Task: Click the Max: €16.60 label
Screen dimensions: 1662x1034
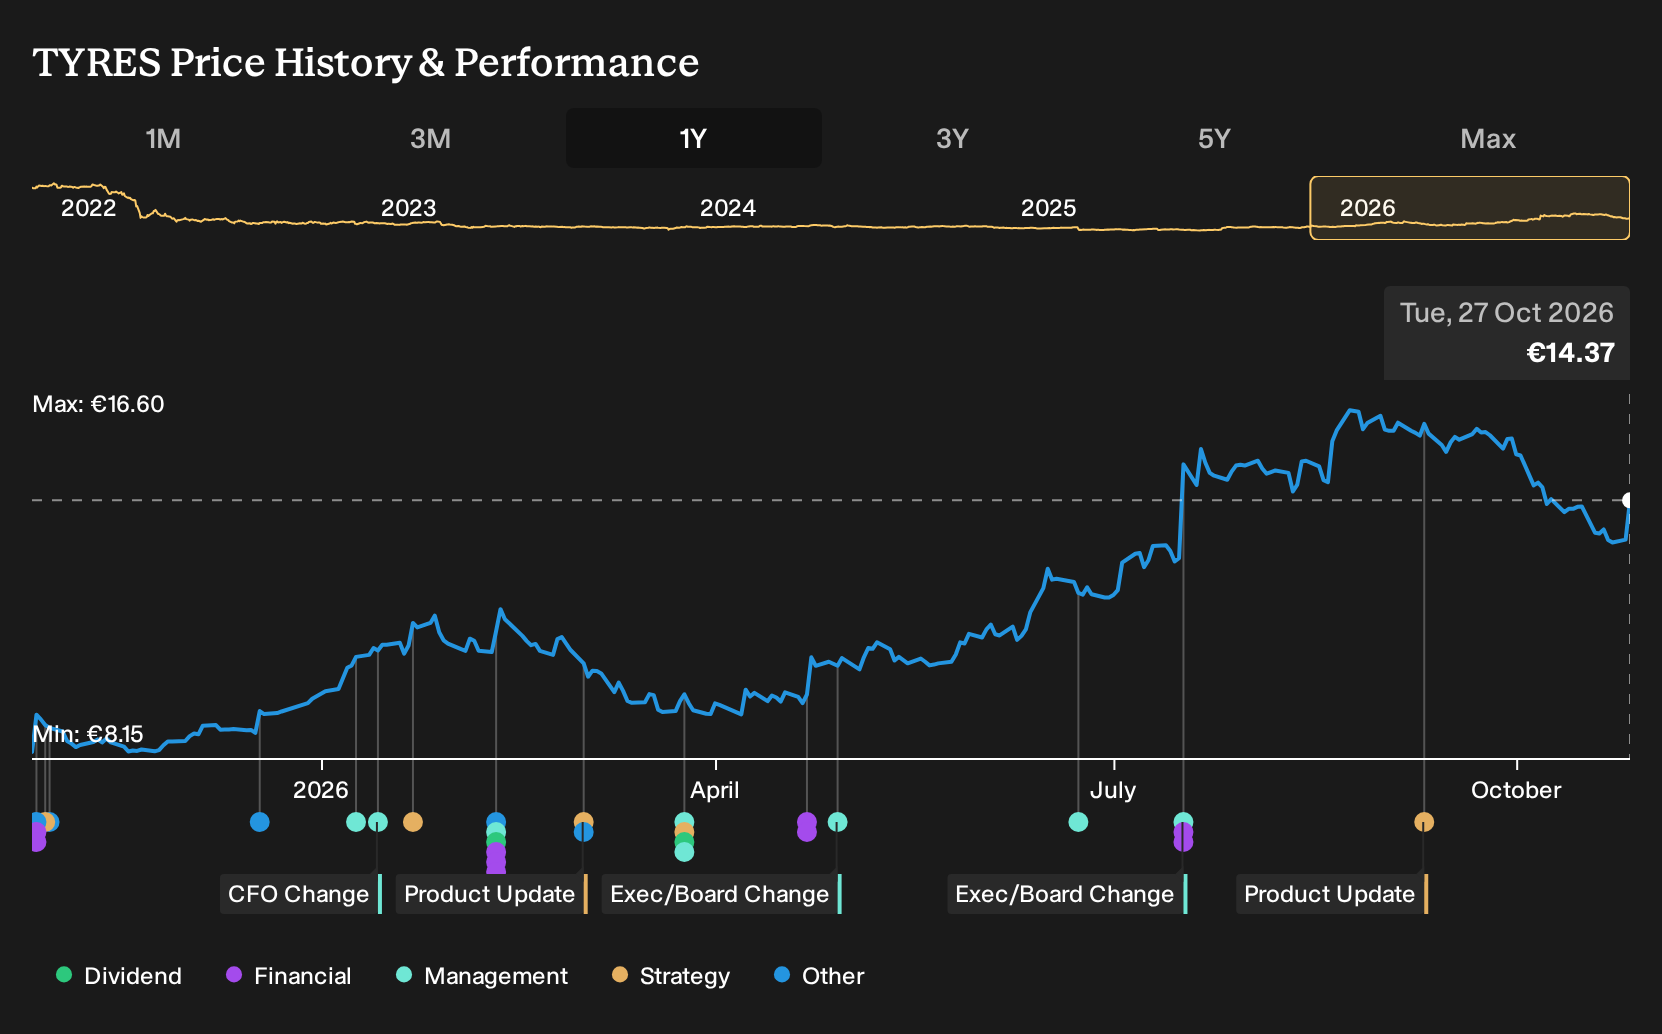Action: point(98,404)
